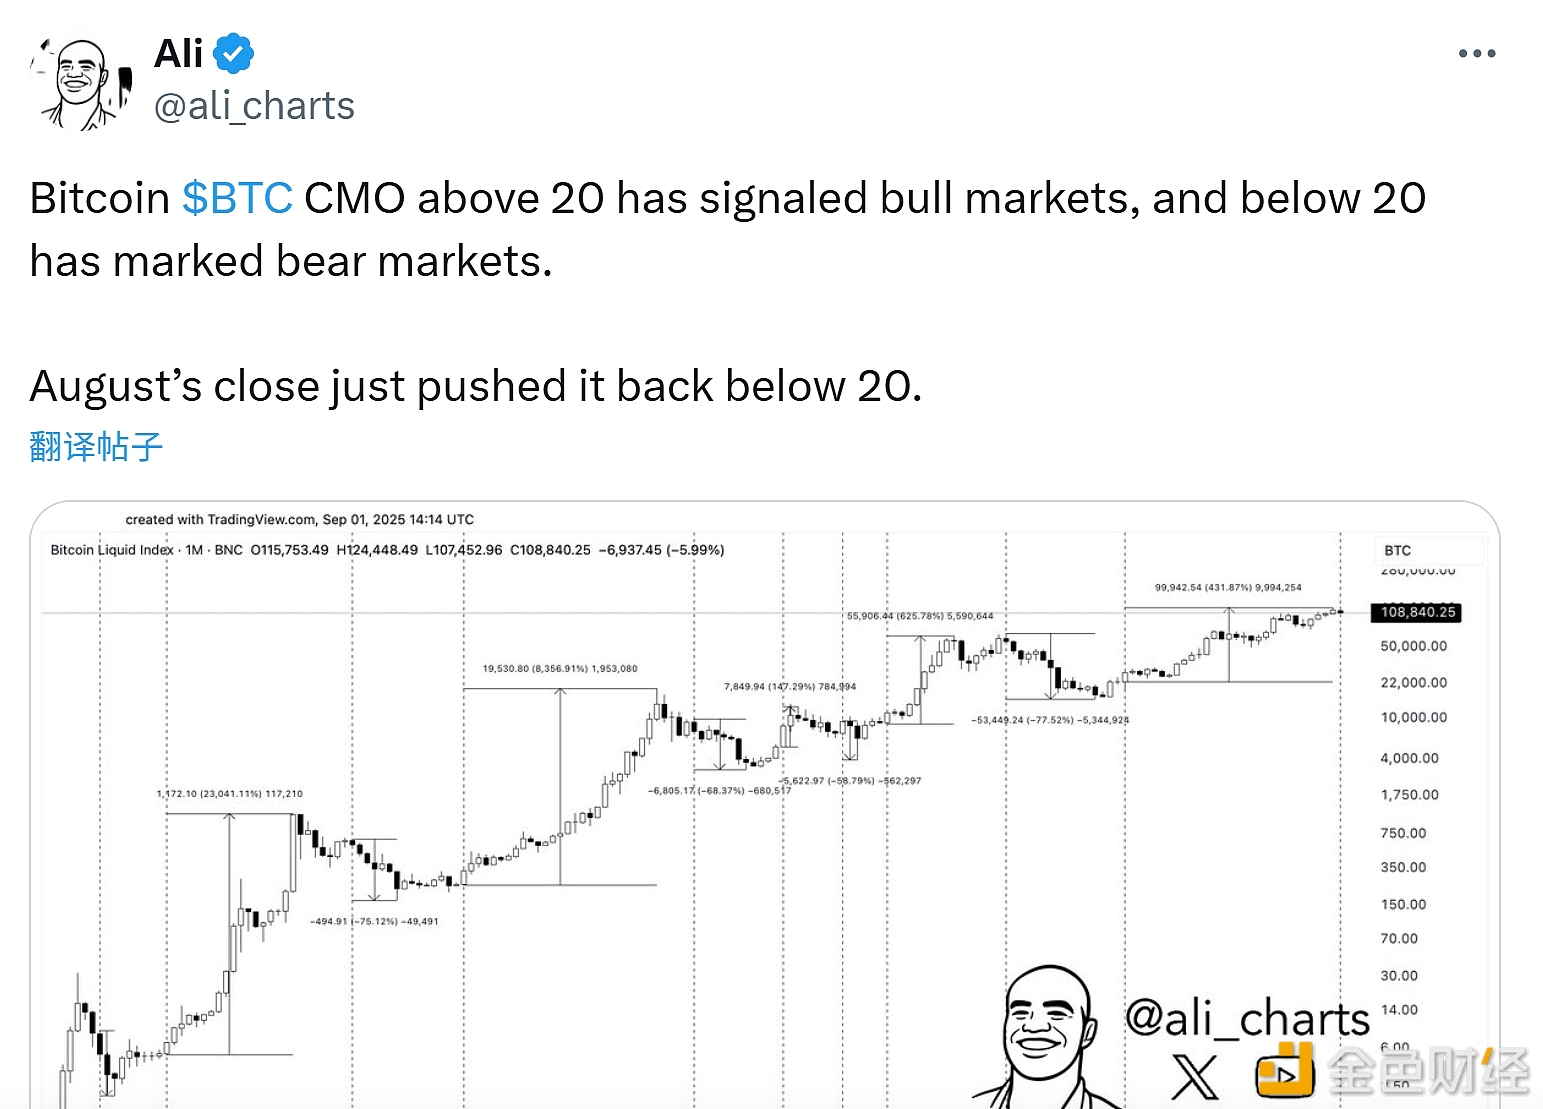
Task: Click the 金色财经 watermark text
Action: click(1428, 1072)
